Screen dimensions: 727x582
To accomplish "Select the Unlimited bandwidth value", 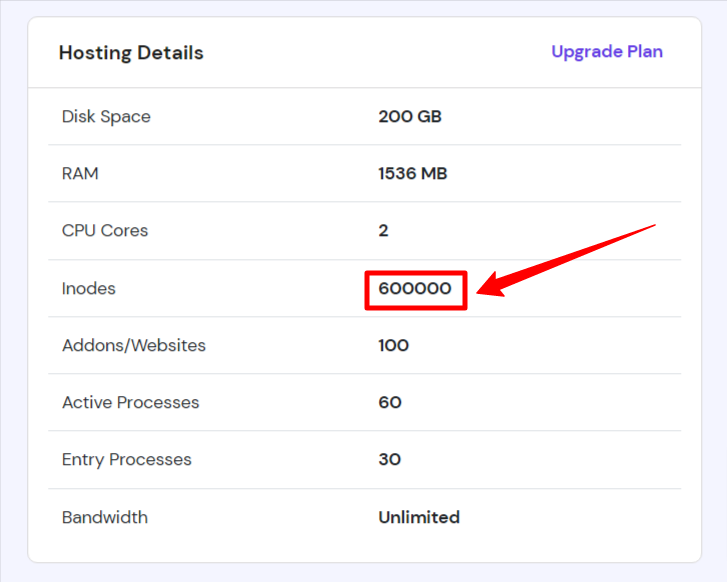I will tap(419, 518).
